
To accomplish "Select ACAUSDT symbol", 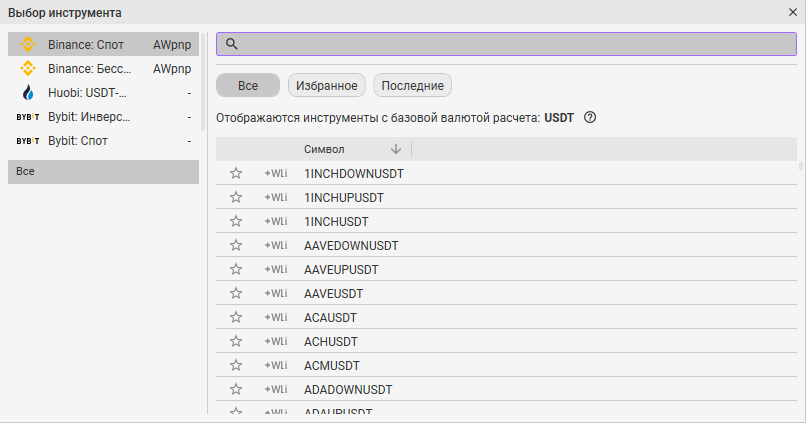I will pos(330,318).
